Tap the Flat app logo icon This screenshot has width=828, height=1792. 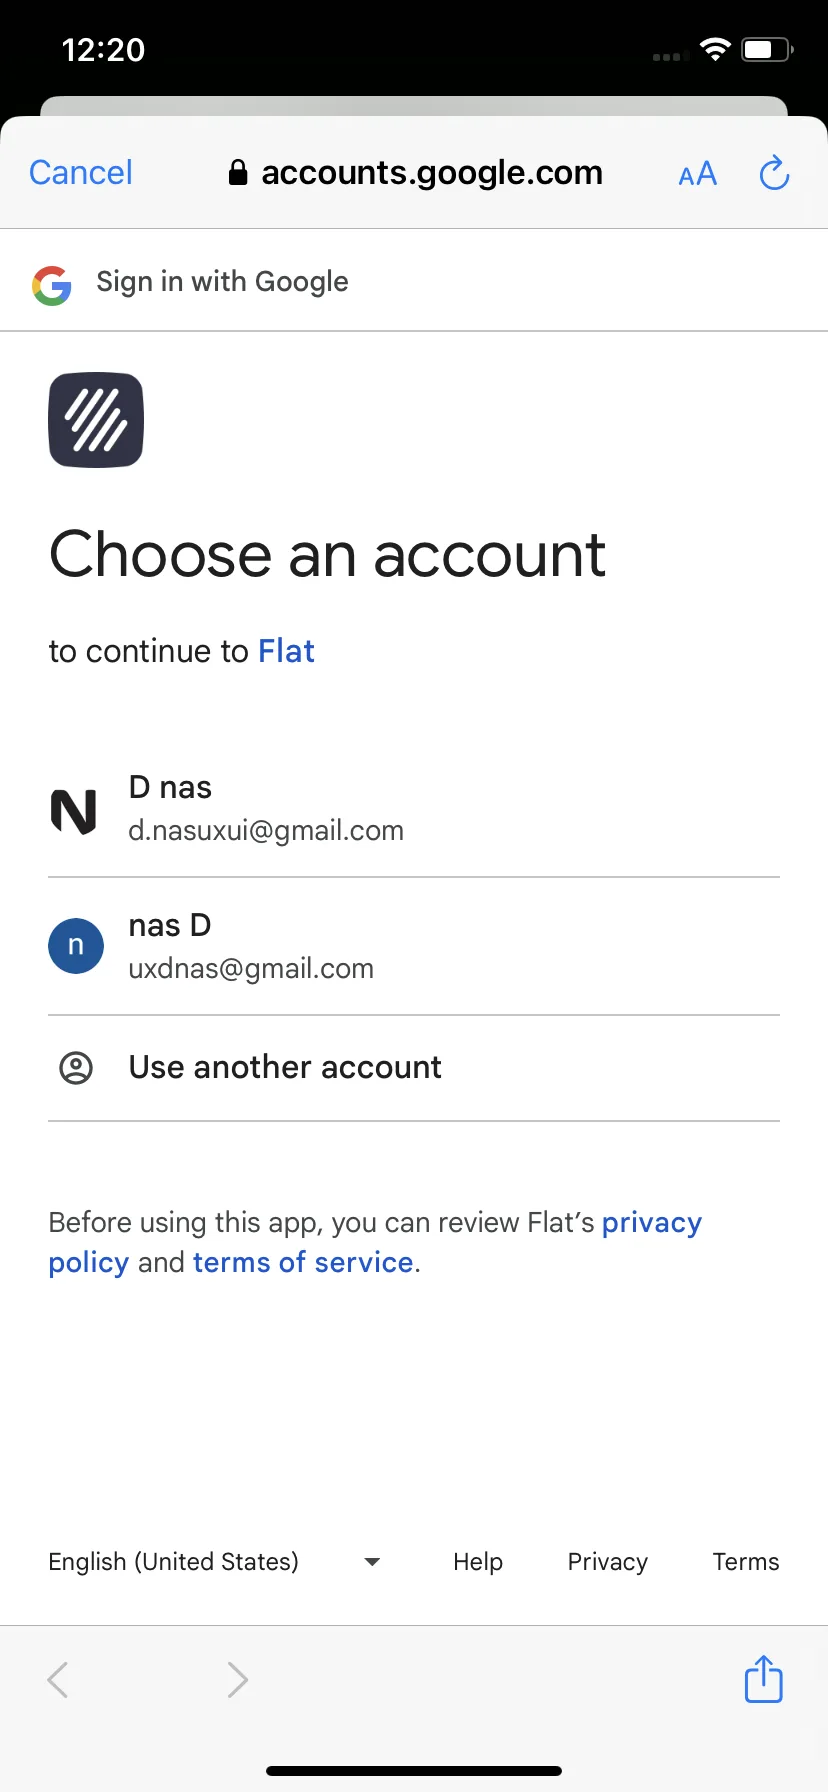pos(96,420)
